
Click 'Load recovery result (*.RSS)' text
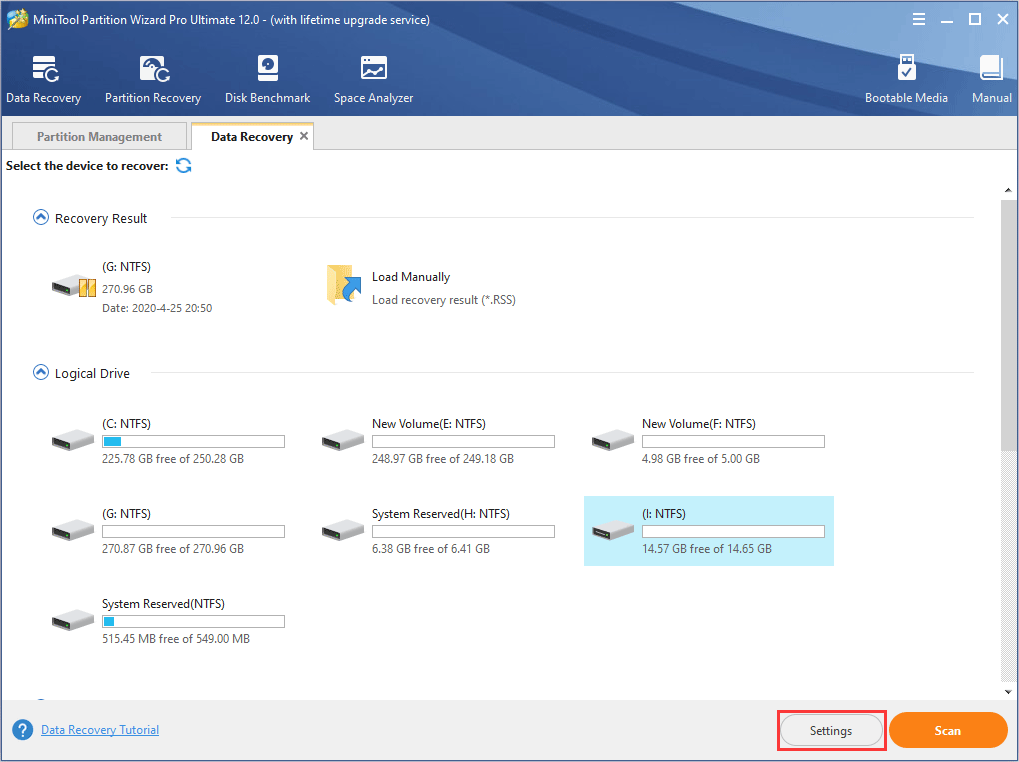click(444, 300)
